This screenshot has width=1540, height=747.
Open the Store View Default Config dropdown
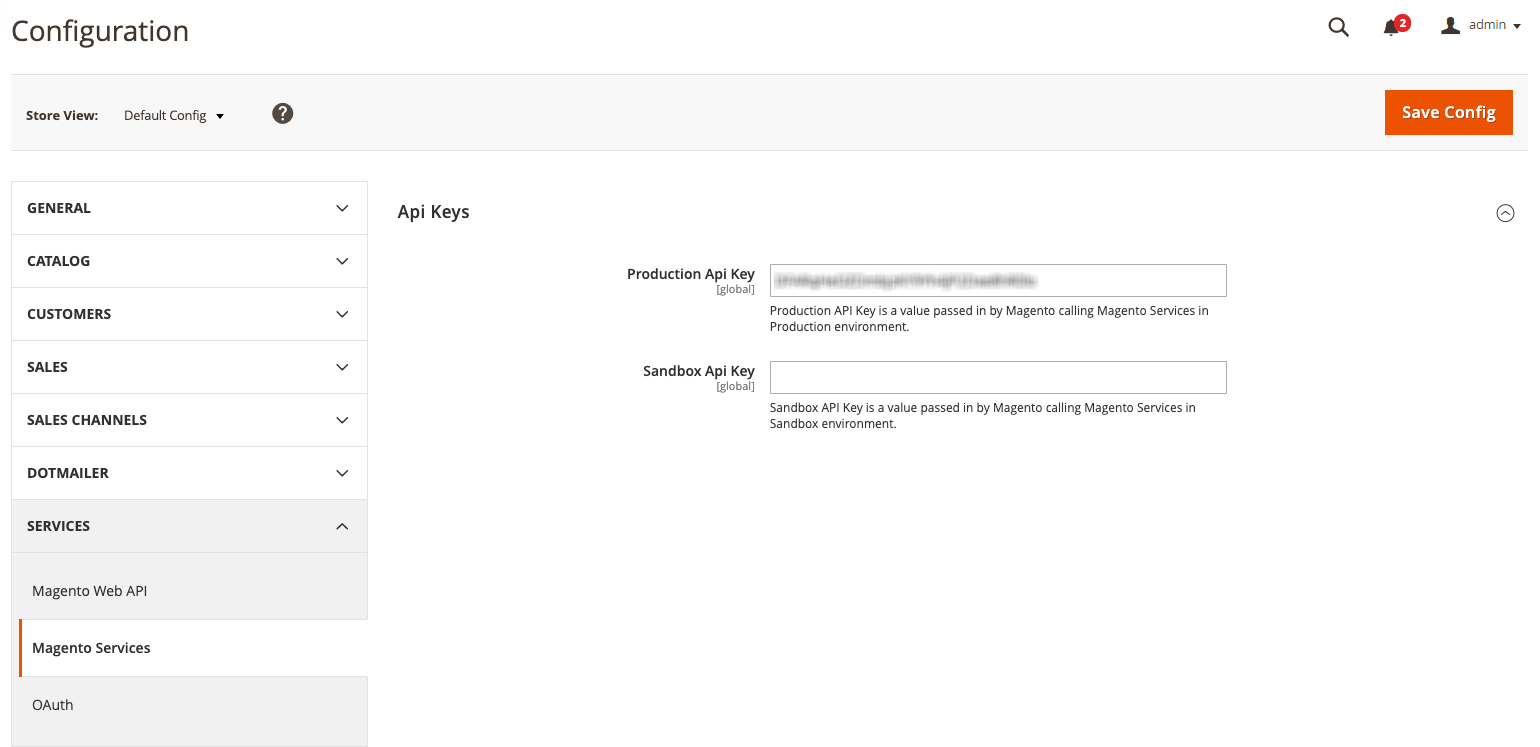click(174, 116)
